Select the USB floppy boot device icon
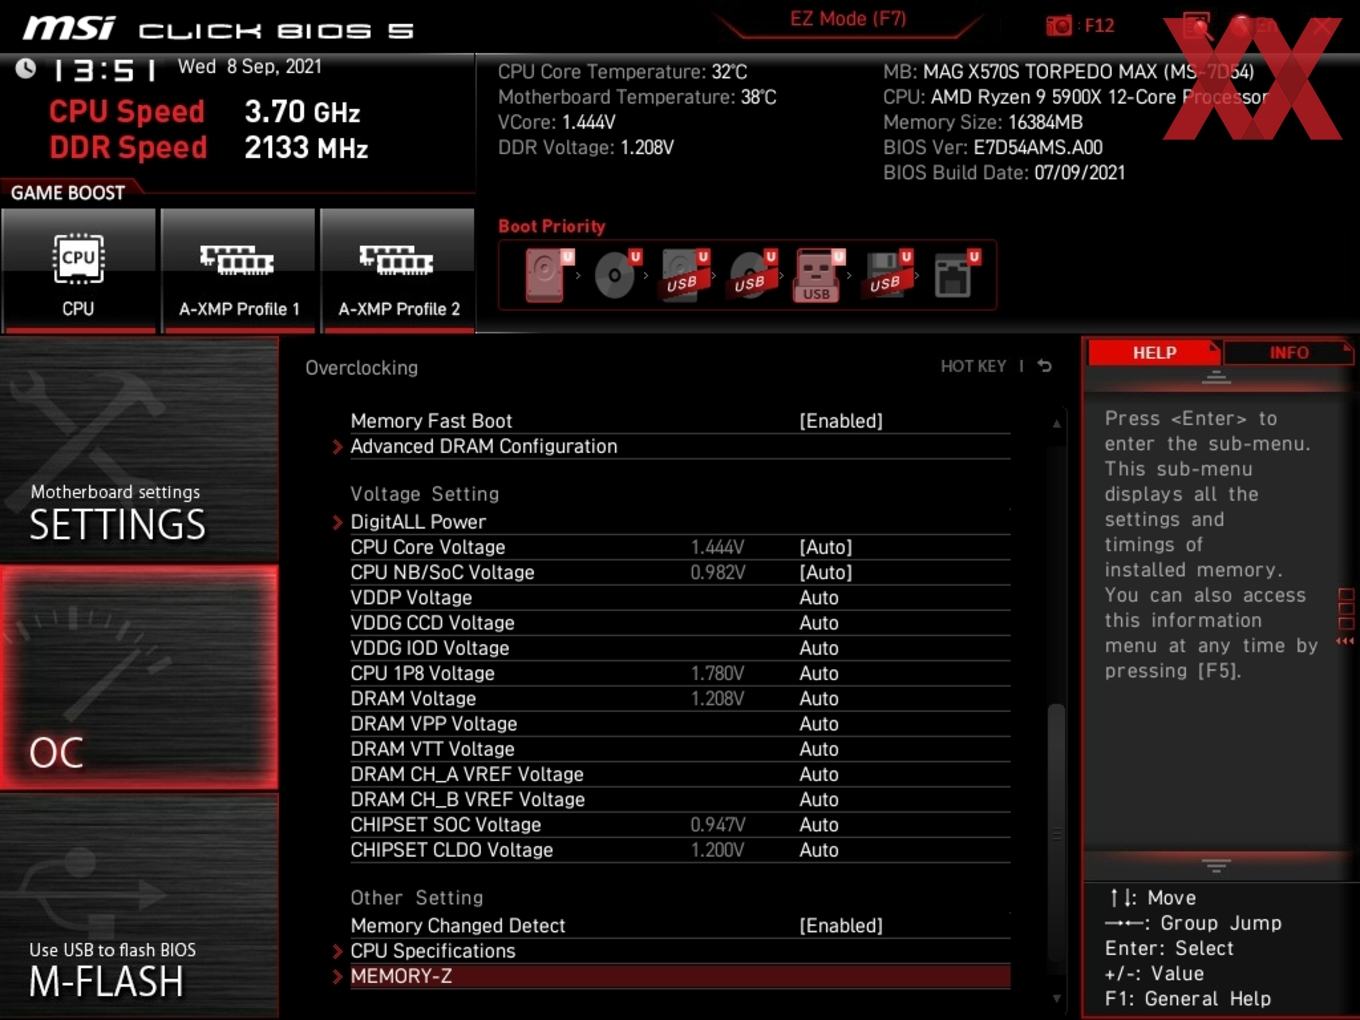The height and width of the screenshot is (1020, 1360). point(888,274)
